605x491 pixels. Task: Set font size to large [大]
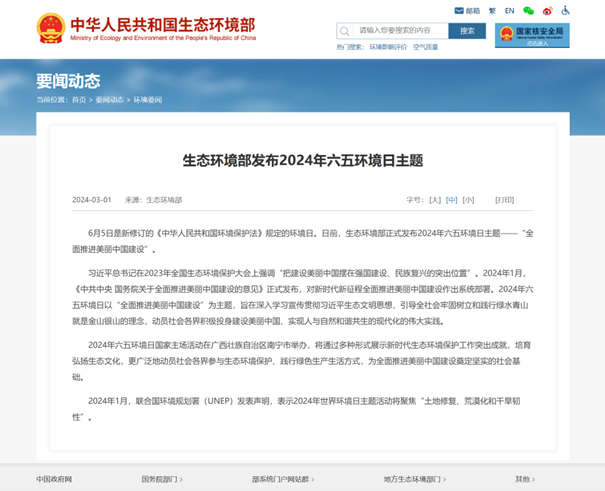[x=435, y=200]
